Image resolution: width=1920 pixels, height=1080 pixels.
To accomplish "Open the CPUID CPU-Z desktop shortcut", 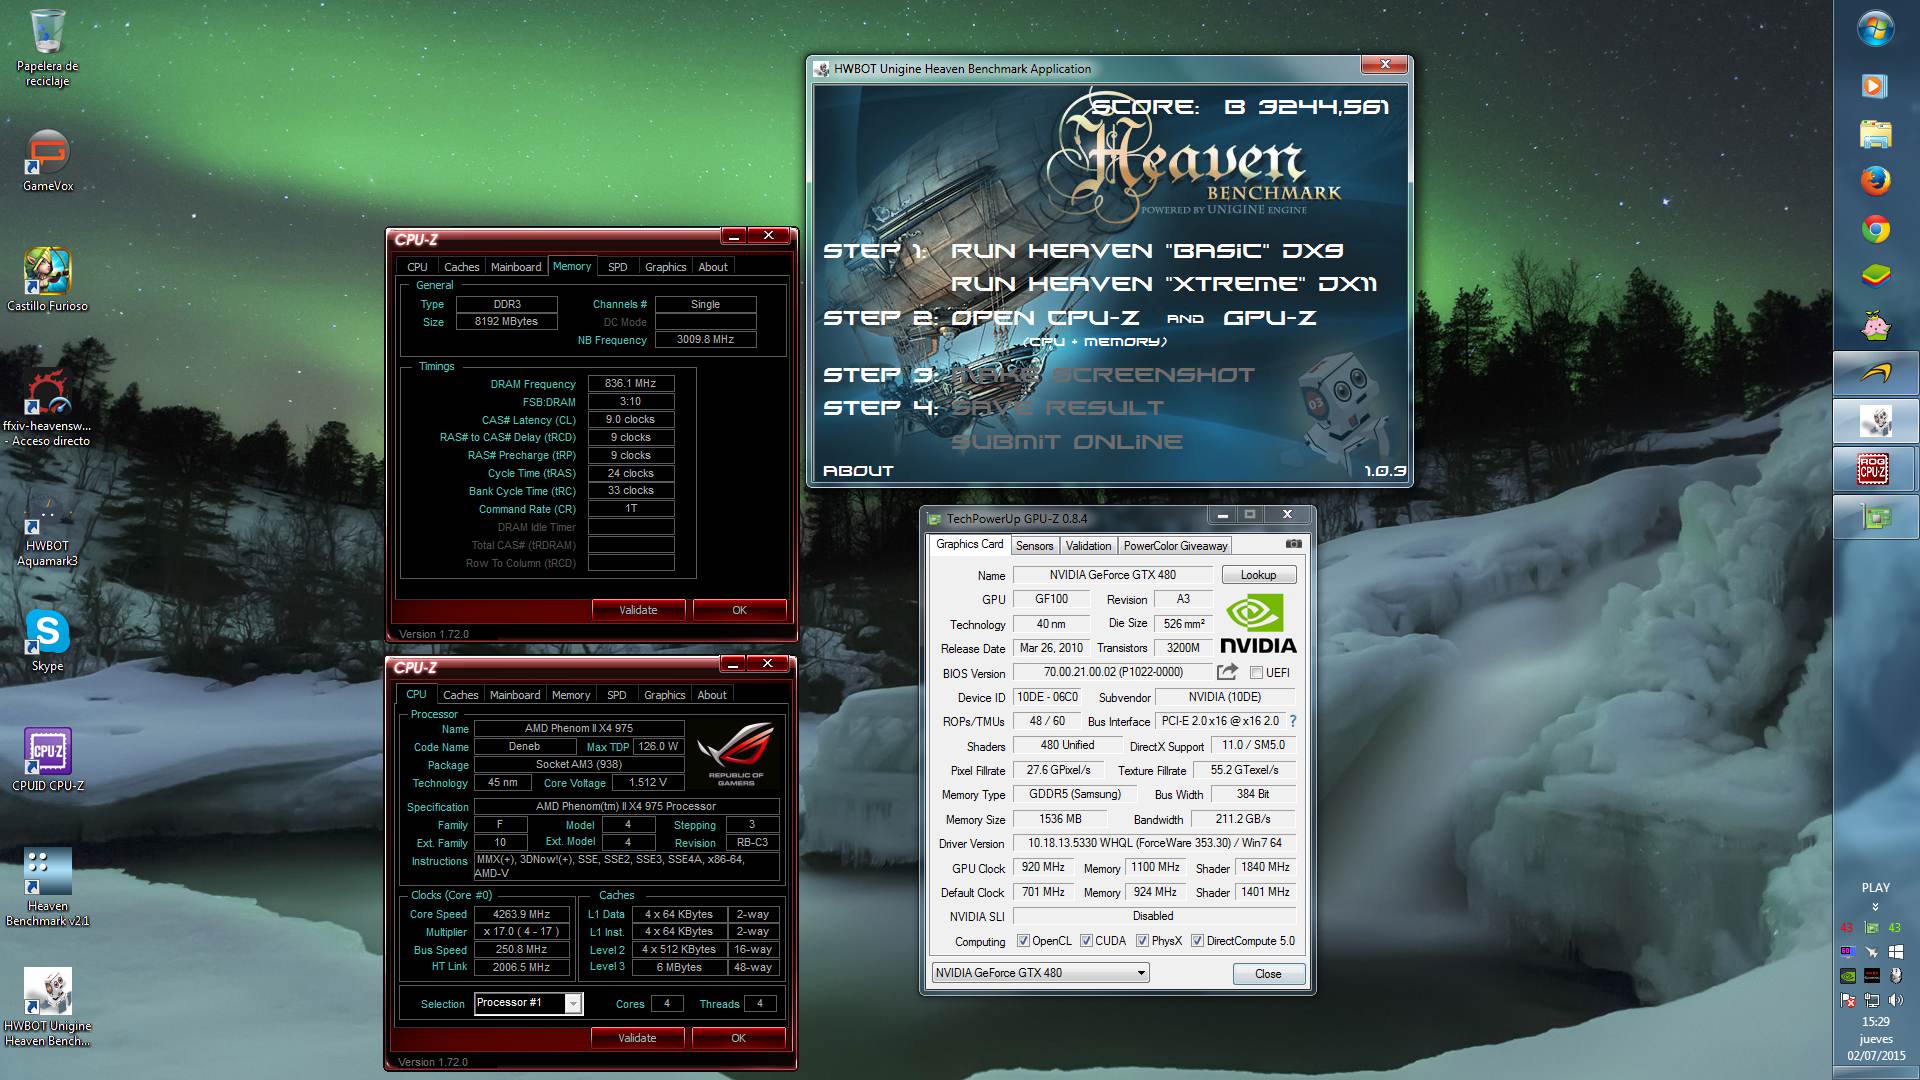I will (47, 760).
